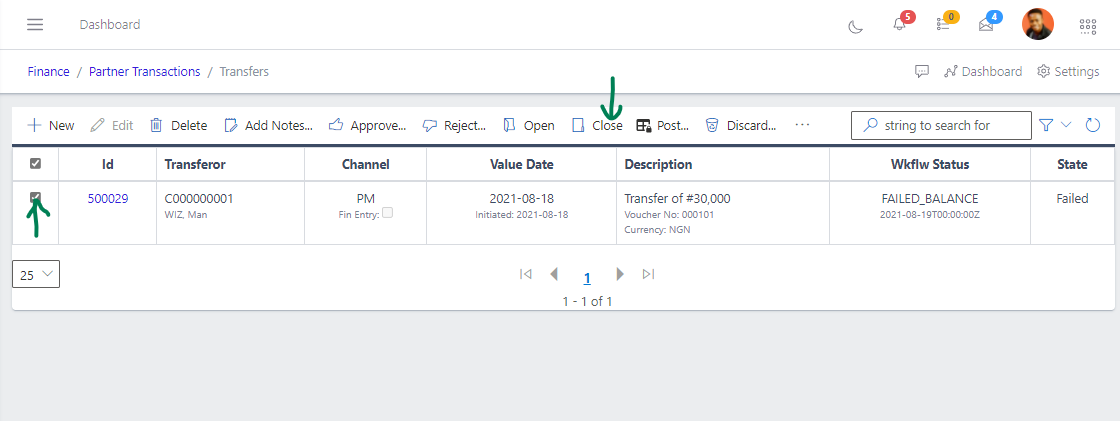Open transfer record 500029 link
This screenshot has height=421, width=1120.
pos(107,199)
